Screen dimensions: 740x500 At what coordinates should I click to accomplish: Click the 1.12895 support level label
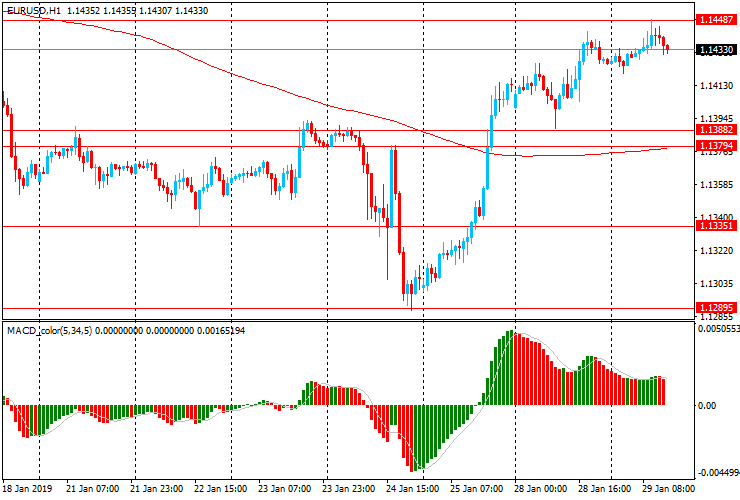(x=716, y=308)
